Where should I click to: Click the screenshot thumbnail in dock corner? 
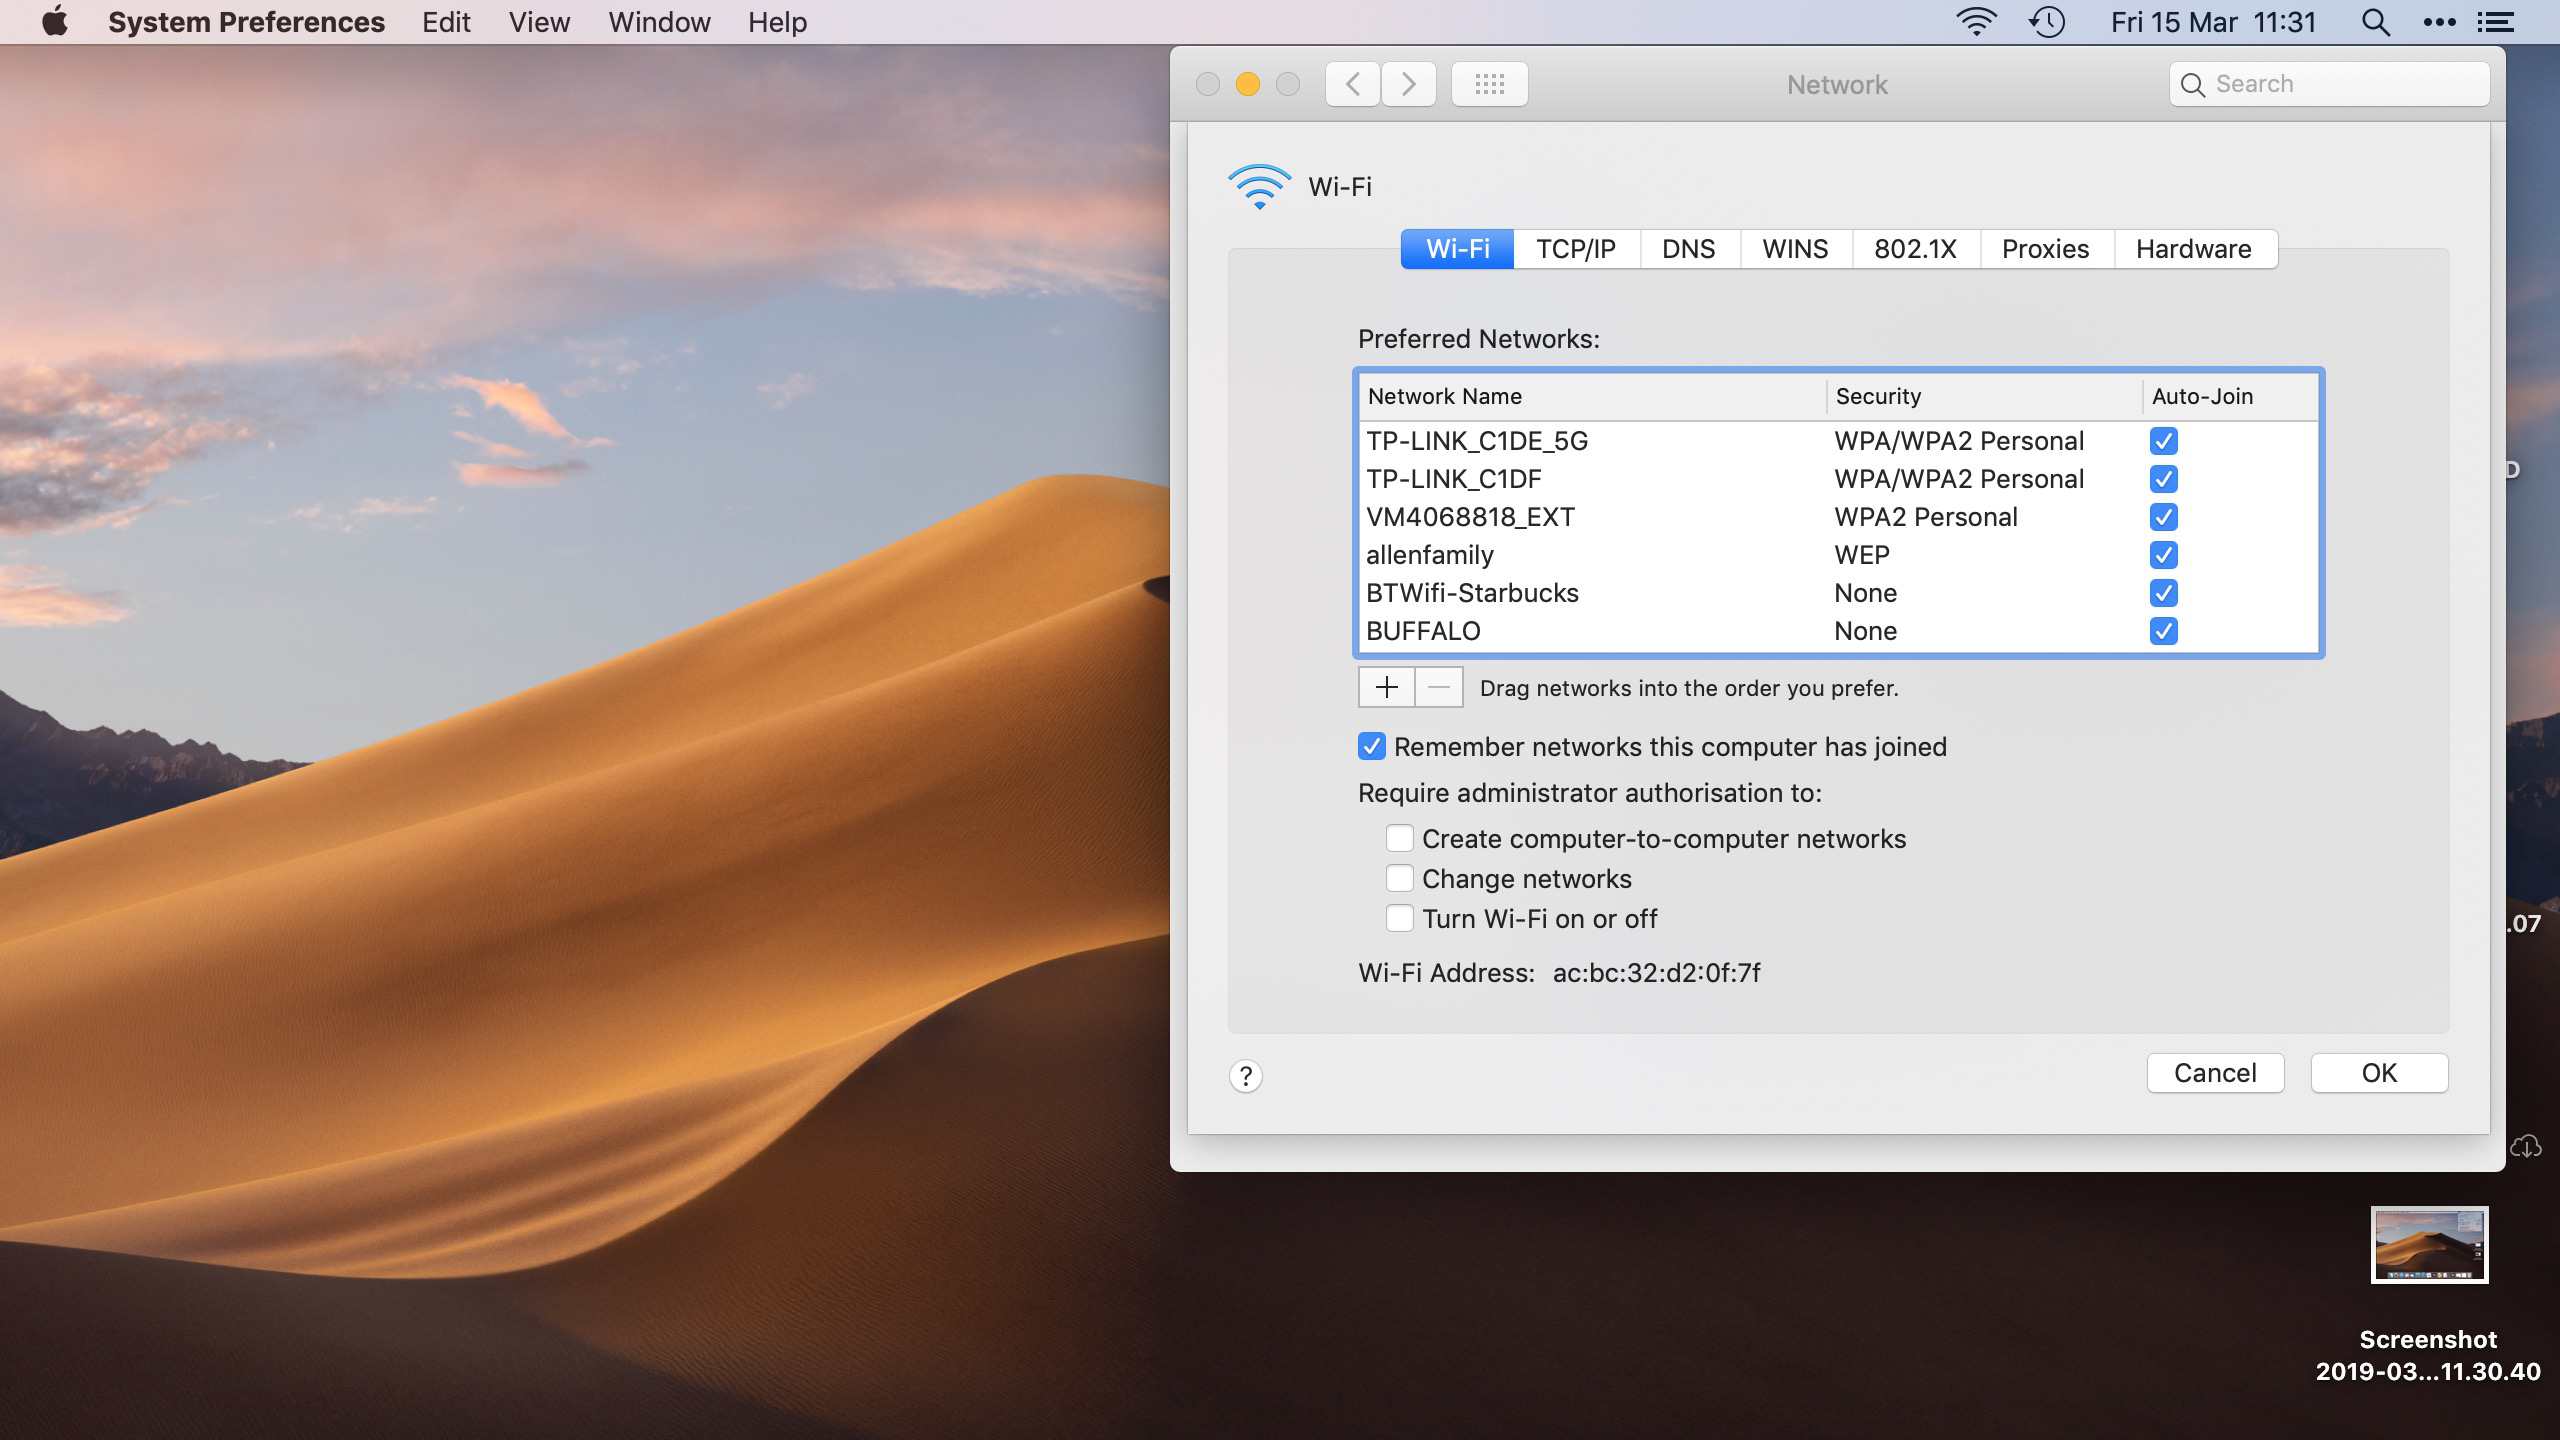[2428, 1243]
